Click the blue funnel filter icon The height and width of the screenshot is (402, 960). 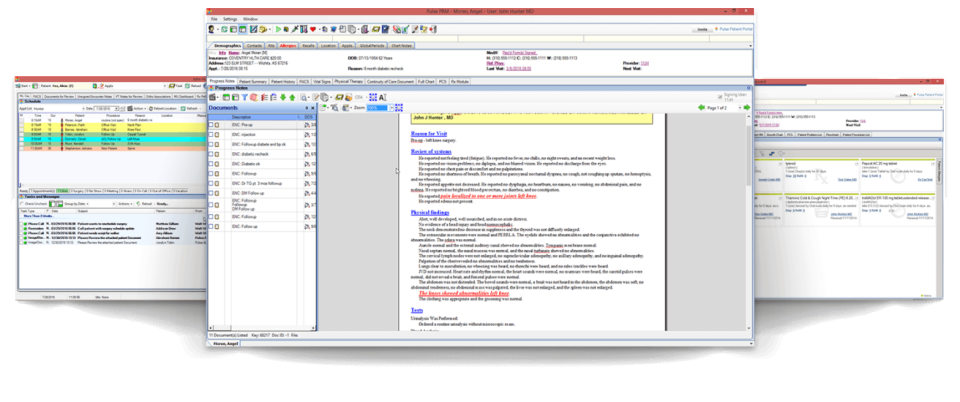(244, 97)
